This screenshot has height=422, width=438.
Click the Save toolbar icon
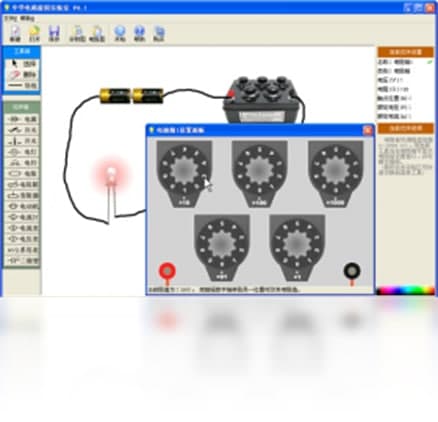click(54, 34)
